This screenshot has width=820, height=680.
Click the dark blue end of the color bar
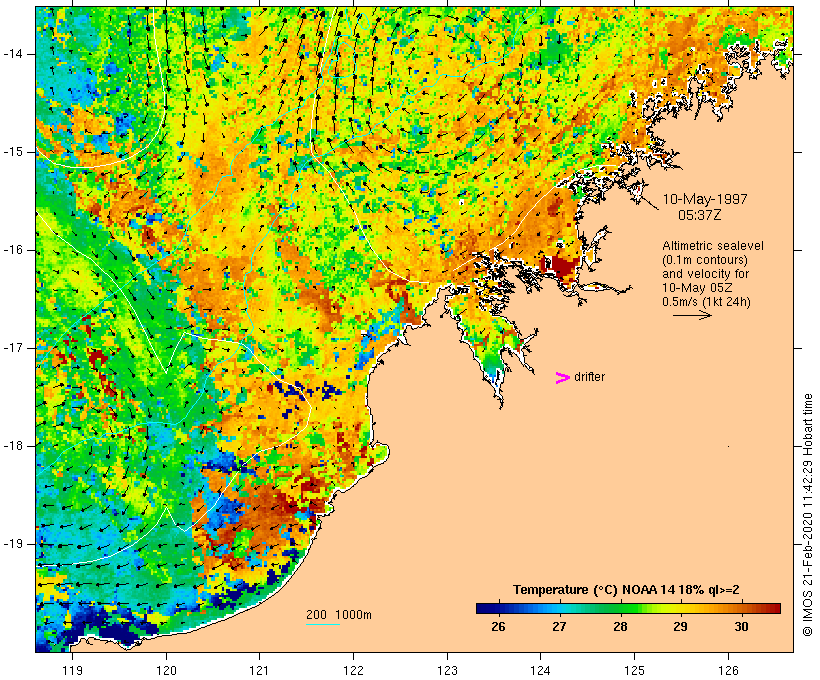point(484,608)
